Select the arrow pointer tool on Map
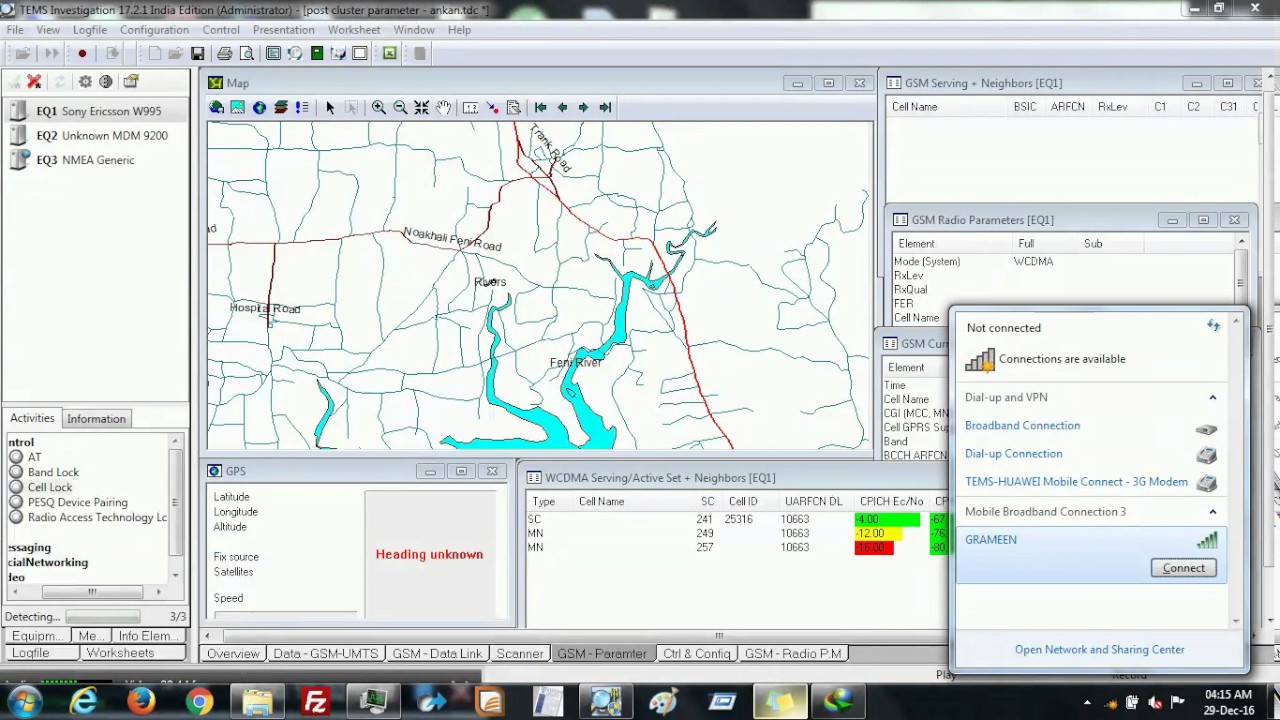The height and width of the screenshot is (720, 1280). point(330,107)
